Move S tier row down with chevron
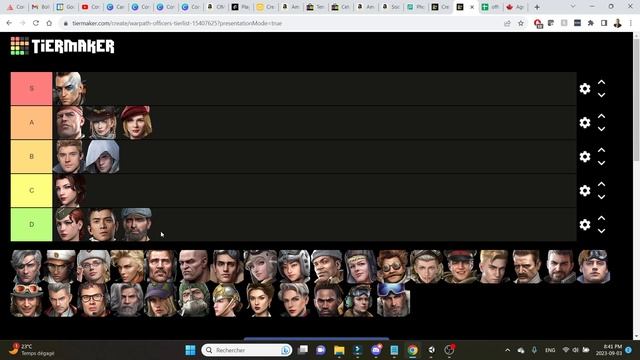This screenshot has width=640, height=360. 601,95
